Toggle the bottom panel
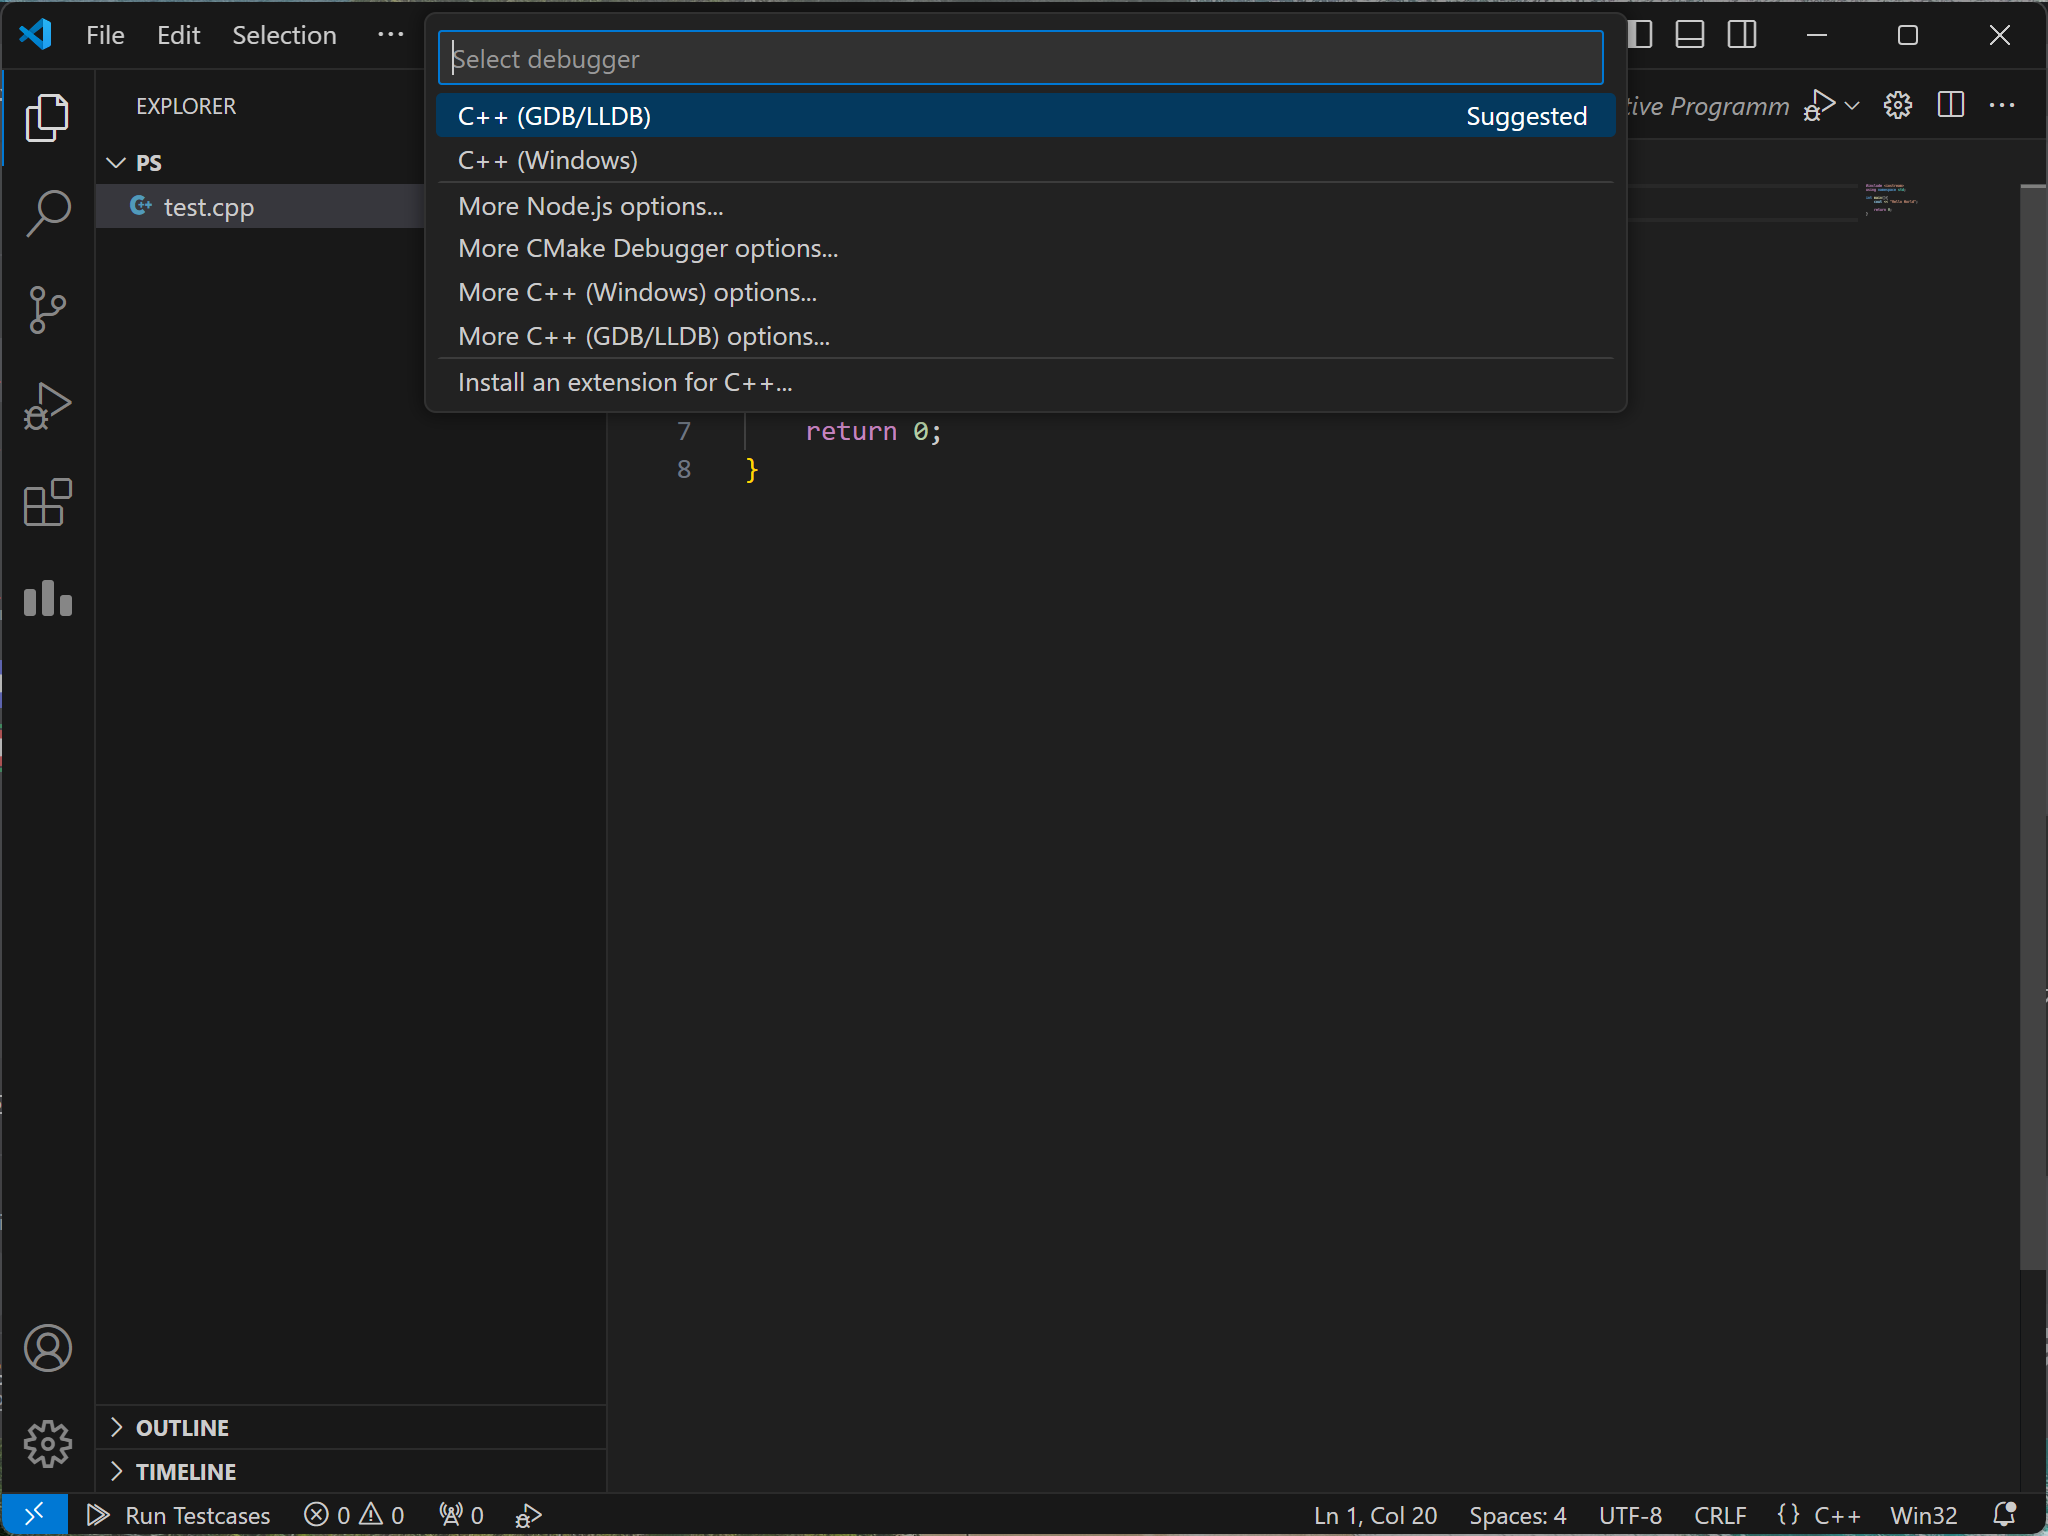This screenshot has height=1536, width=2048. 1689,35
